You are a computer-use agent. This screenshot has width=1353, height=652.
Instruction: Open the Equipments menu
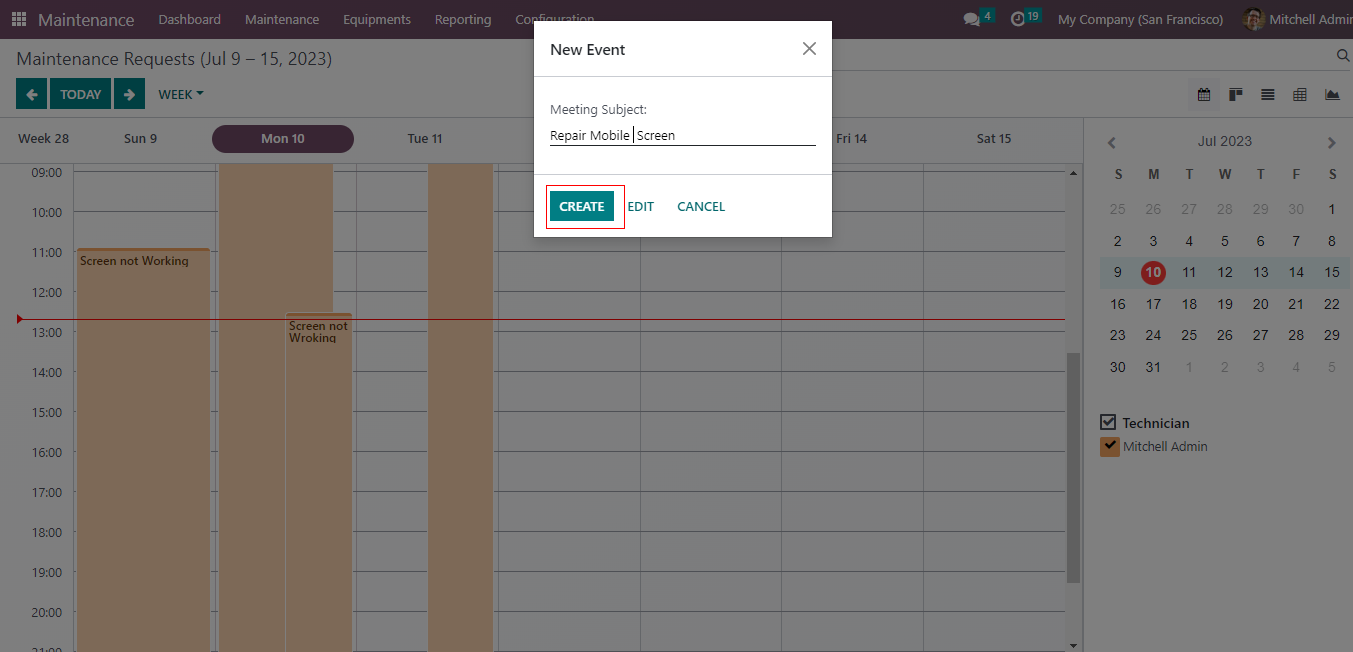pyautogui.click(x=377, y=19)
